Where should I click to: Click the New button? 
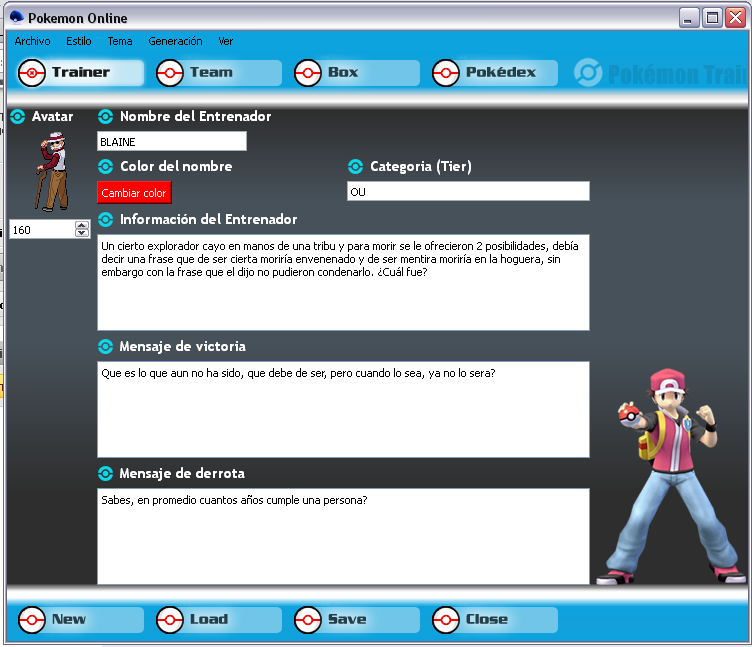(80, 620)
